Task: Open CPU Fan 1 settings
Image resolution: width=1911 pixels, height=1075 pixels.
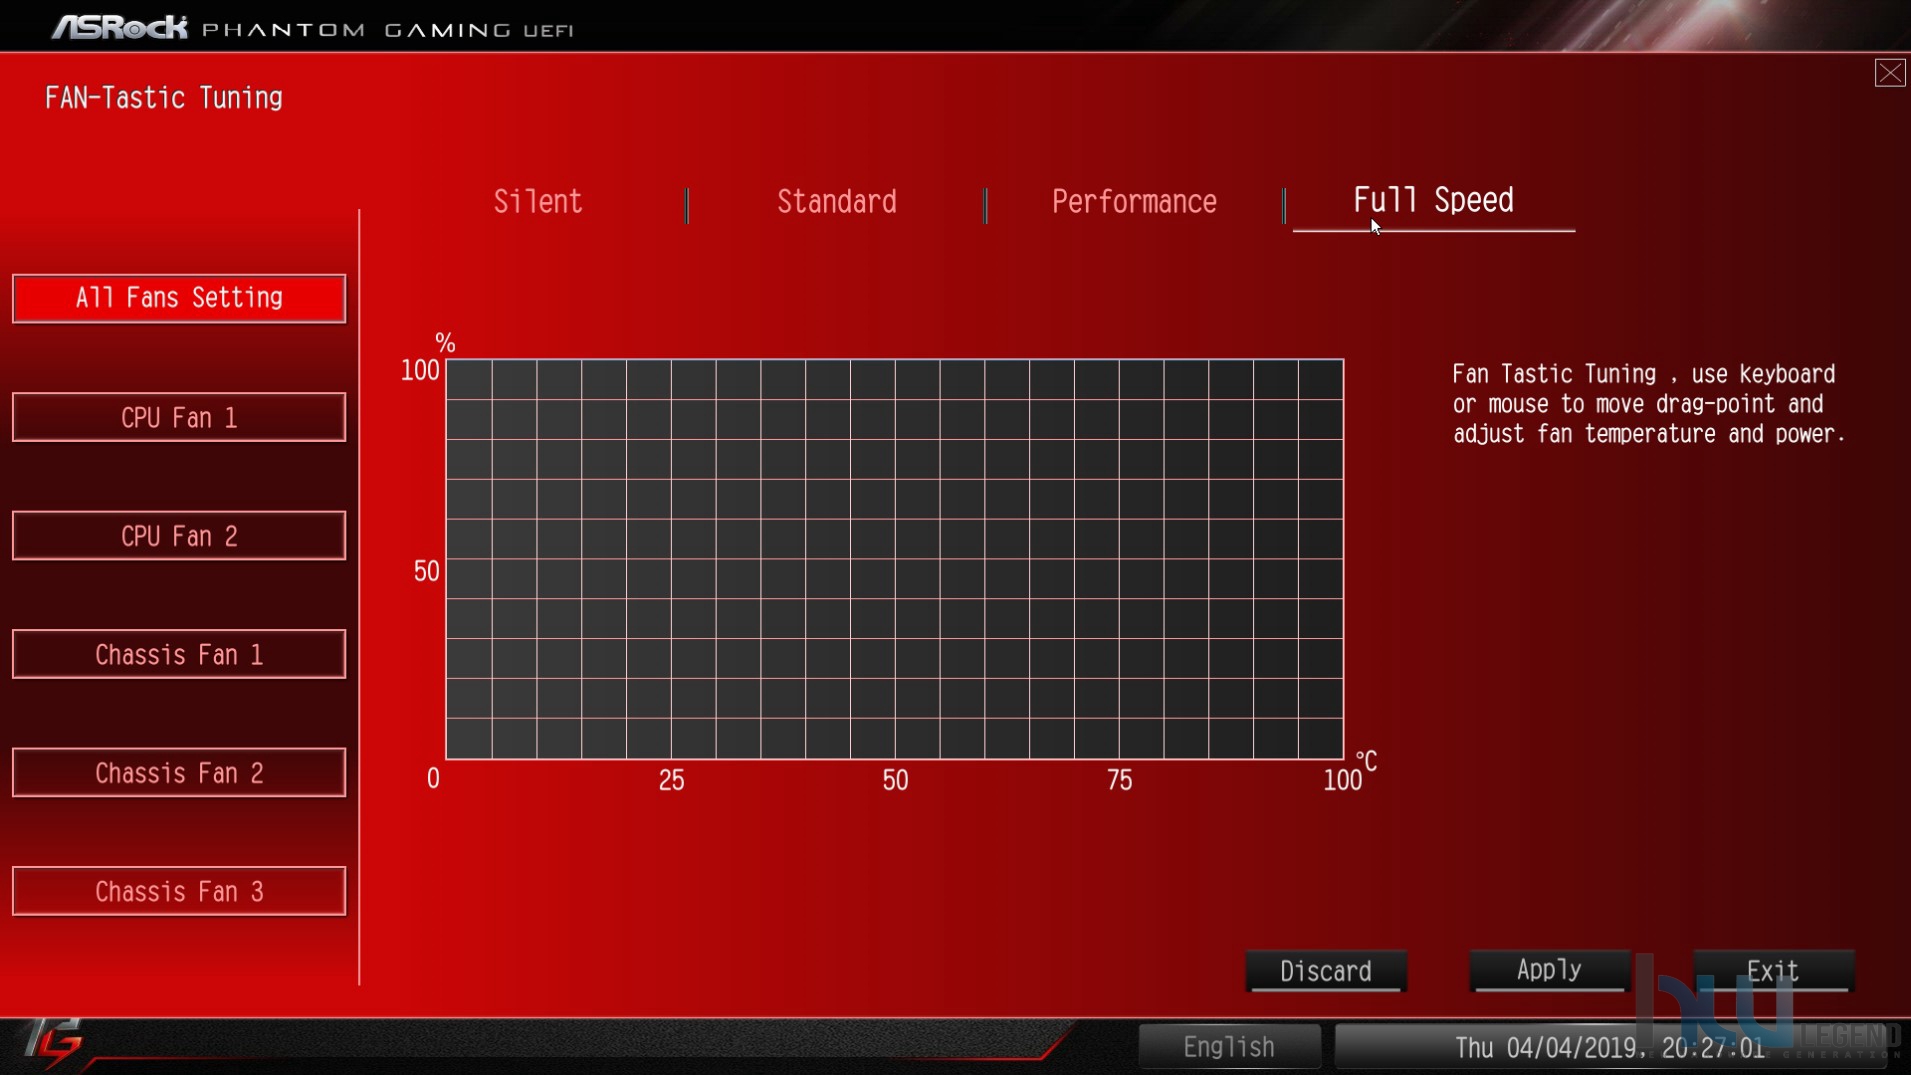Action: 179,417
